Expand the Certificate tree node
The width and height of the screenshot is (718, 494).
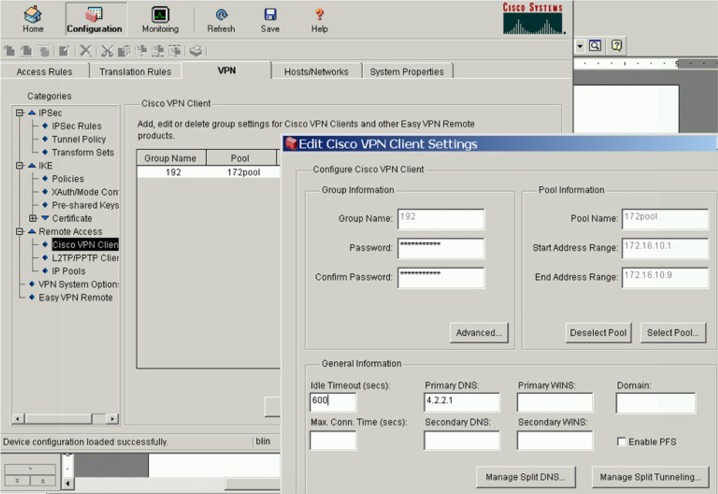(x=33, y=218)
